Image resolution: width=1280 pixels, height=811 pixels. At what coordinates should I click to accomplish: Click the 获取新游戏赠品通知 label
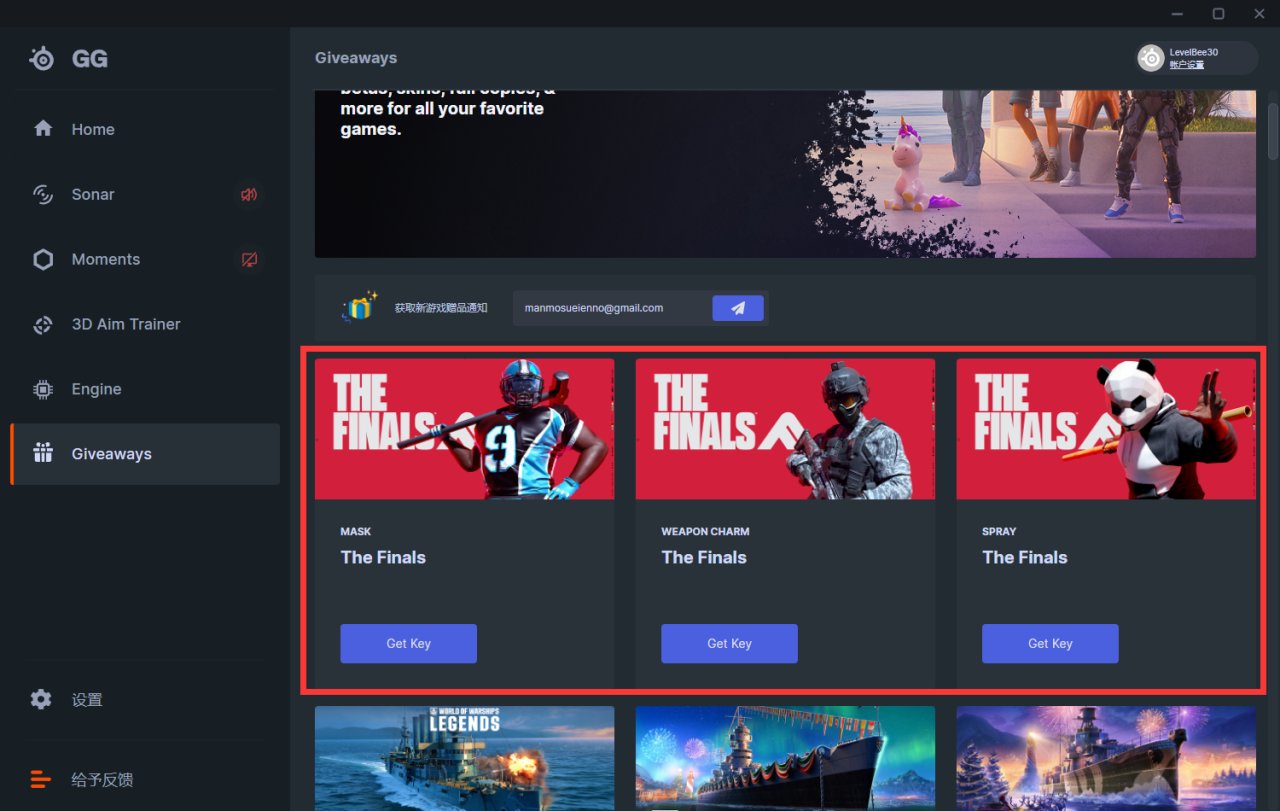click(441, 308)
